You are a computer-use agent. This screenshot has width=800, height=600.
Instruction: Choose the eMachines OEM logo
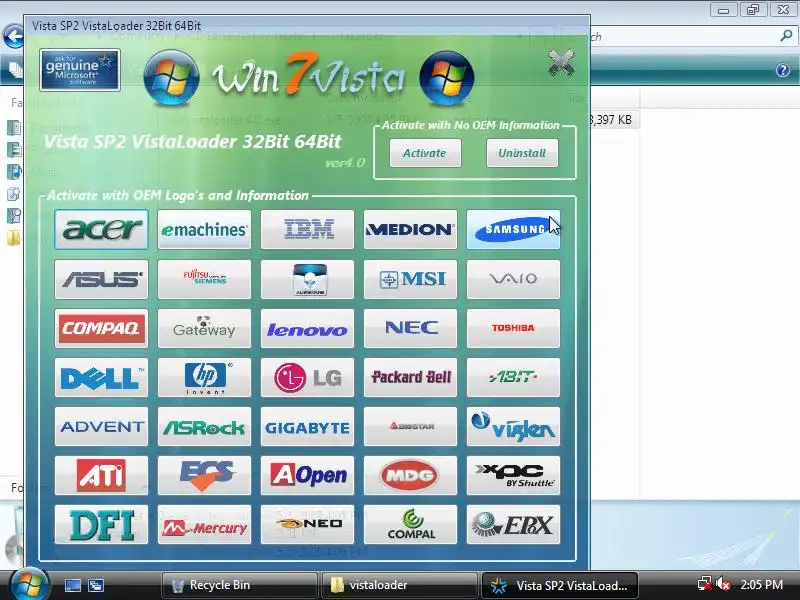[204, 230]
